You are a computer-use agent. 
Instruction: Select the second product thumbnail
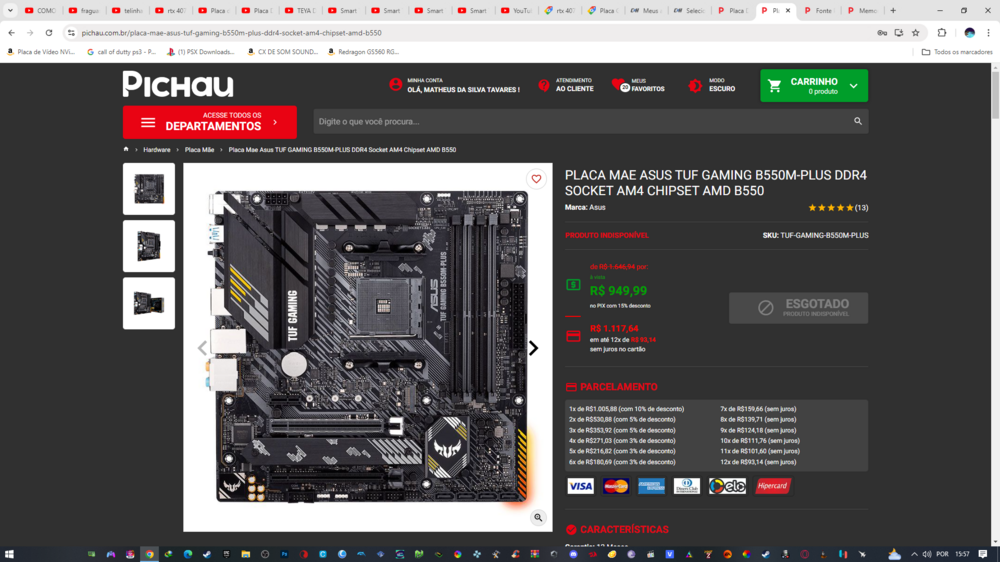tap(149, 246)
